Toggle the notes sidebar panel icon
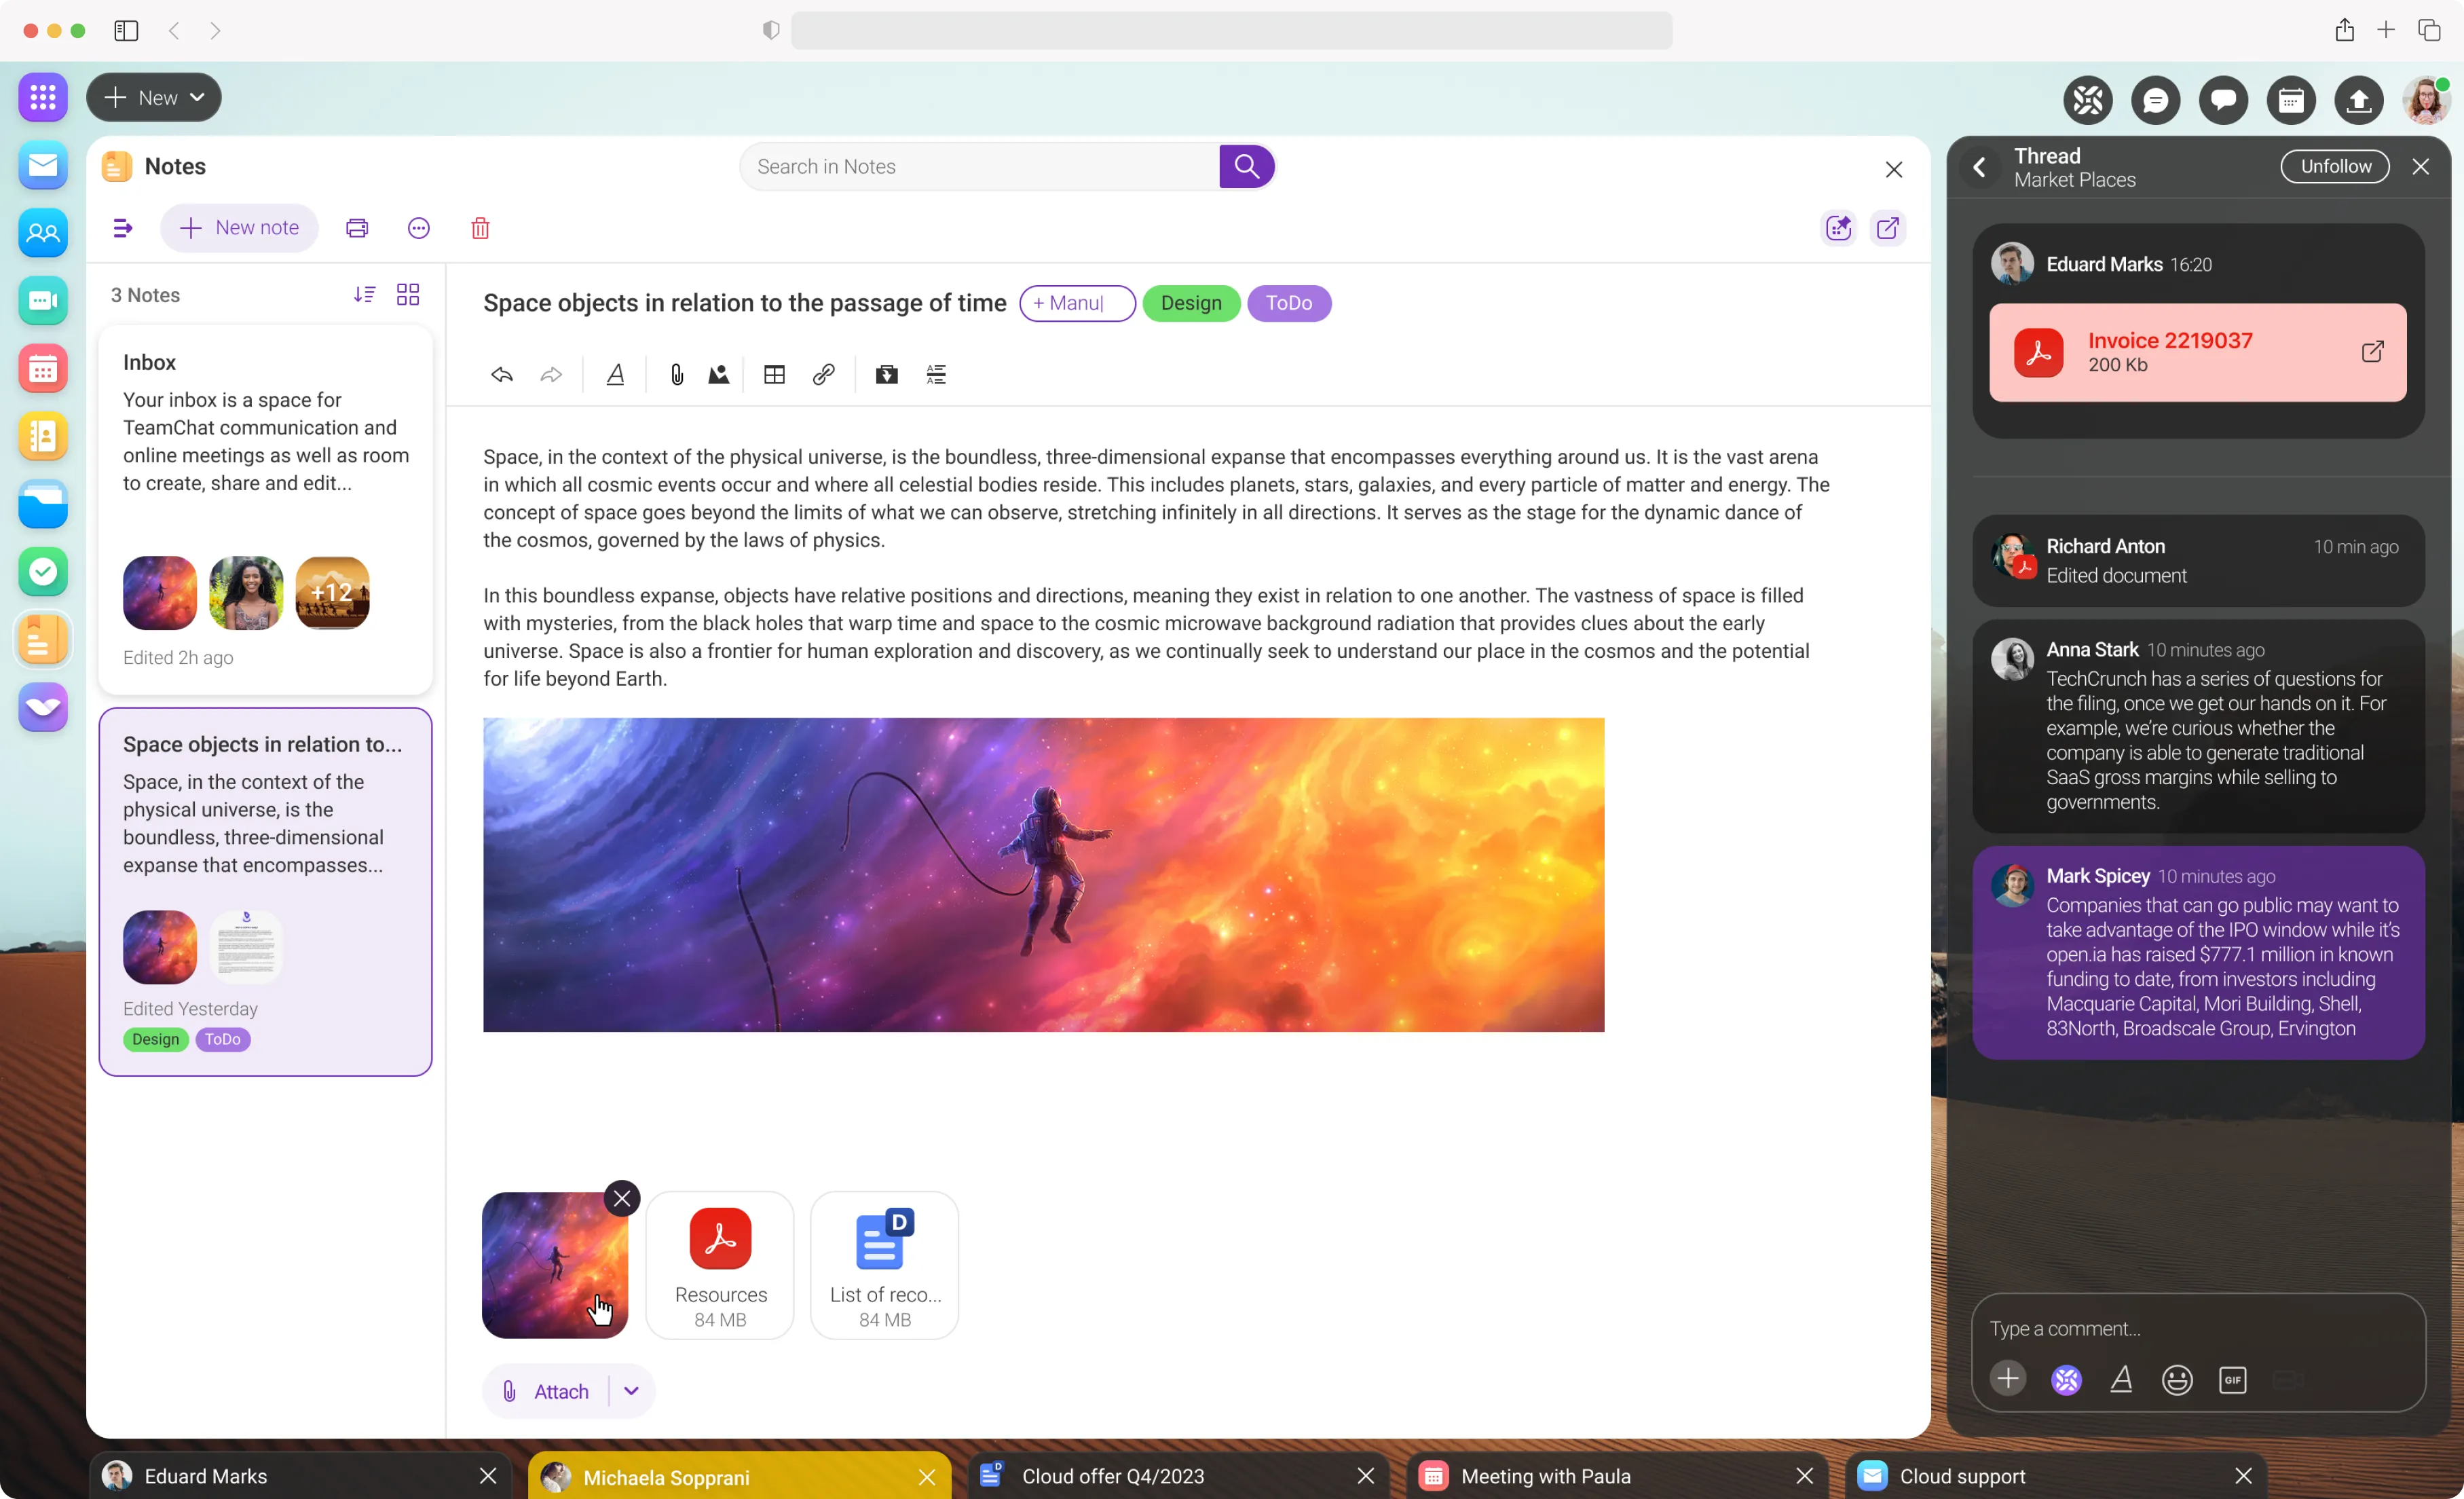This screenshot has width=2464, height=1499. tap(123, 228)
